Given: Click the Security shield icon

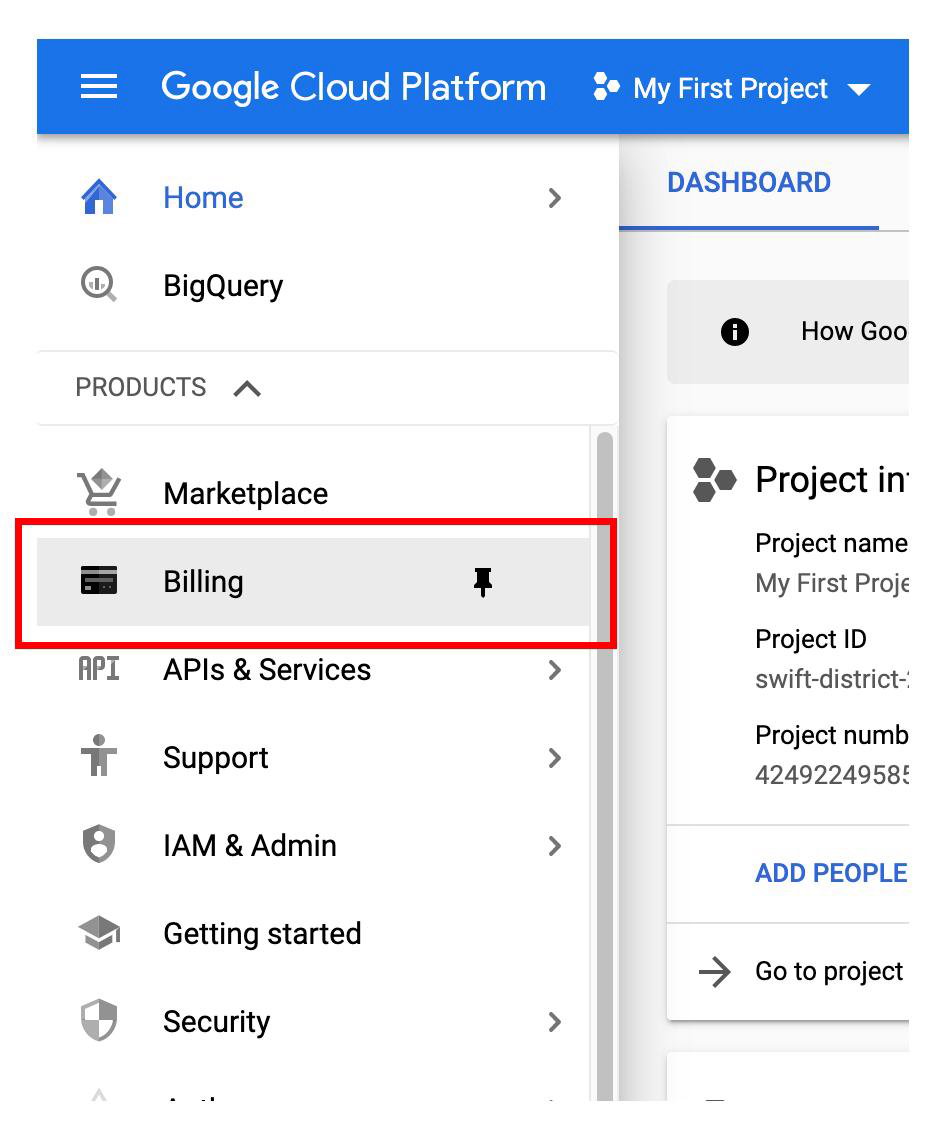Looking at the screenshot, I should coord(99,1019).
